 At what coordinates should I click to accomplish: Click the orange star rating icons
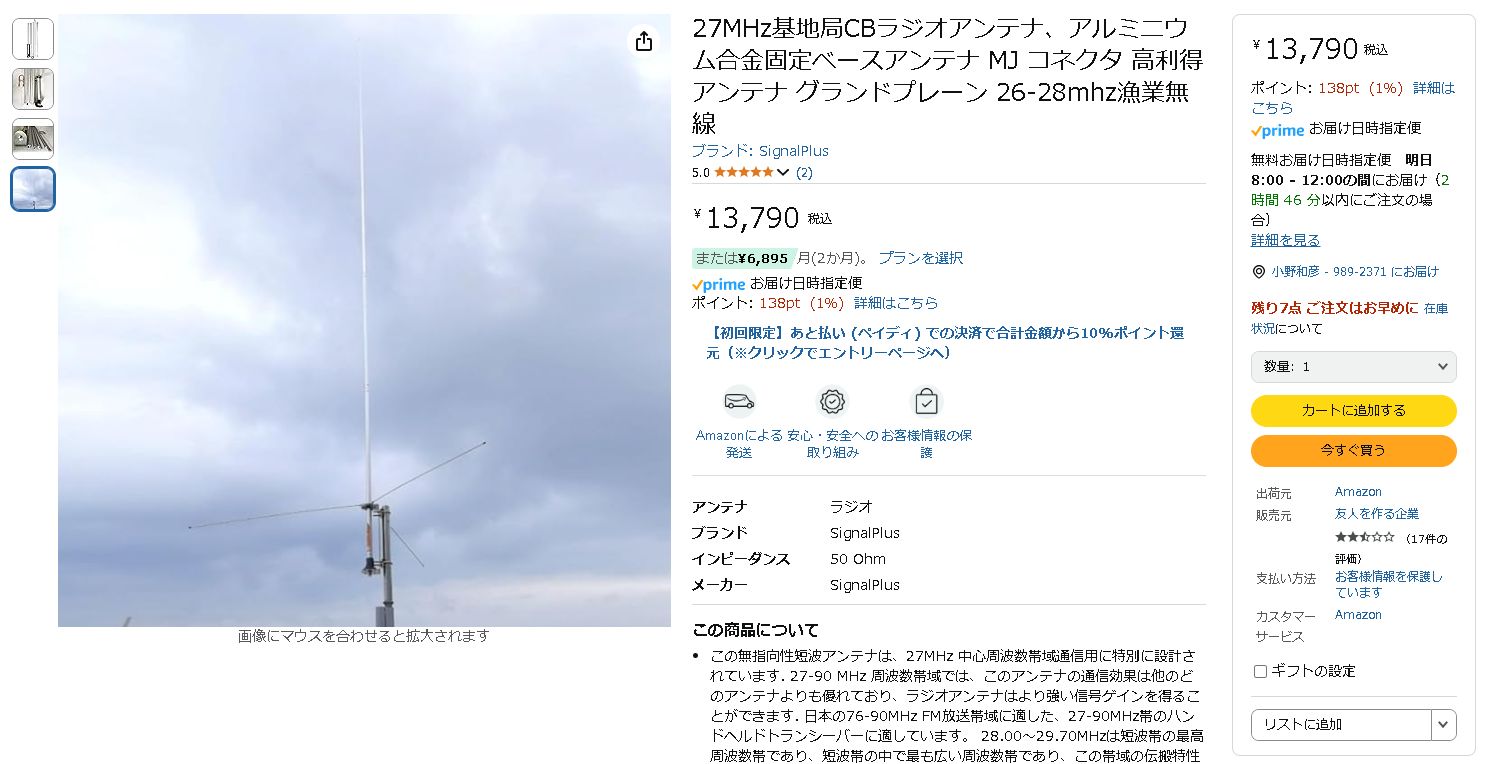(743, 172)
